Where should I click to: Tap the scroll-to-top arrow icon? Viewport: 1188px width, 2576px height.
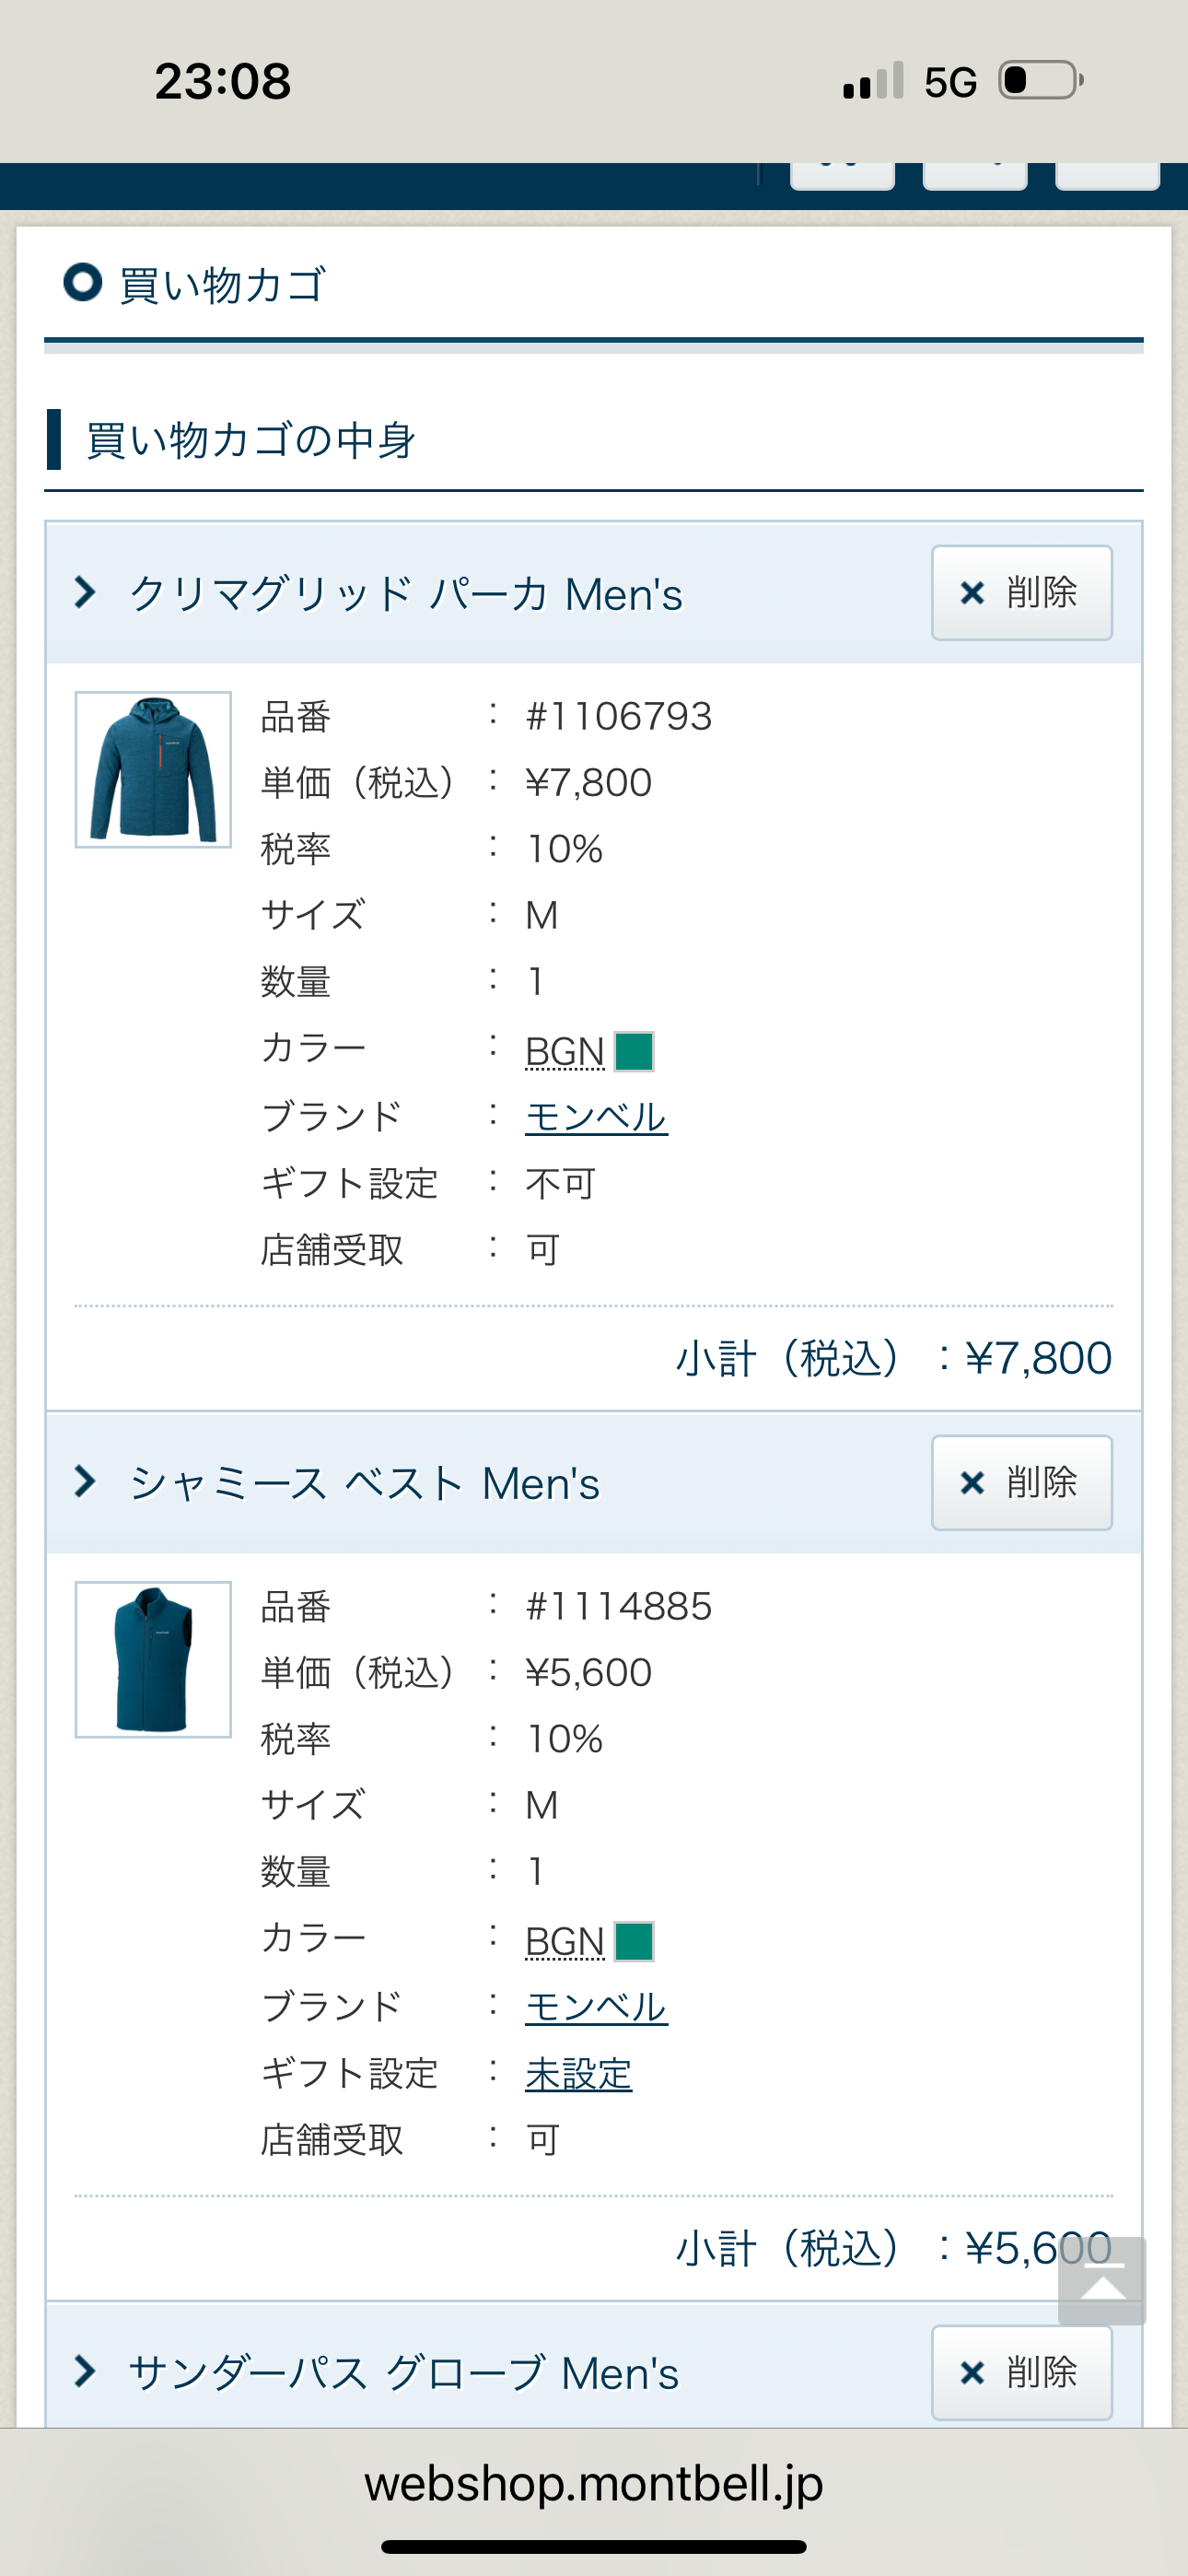click(1100, 2280)
